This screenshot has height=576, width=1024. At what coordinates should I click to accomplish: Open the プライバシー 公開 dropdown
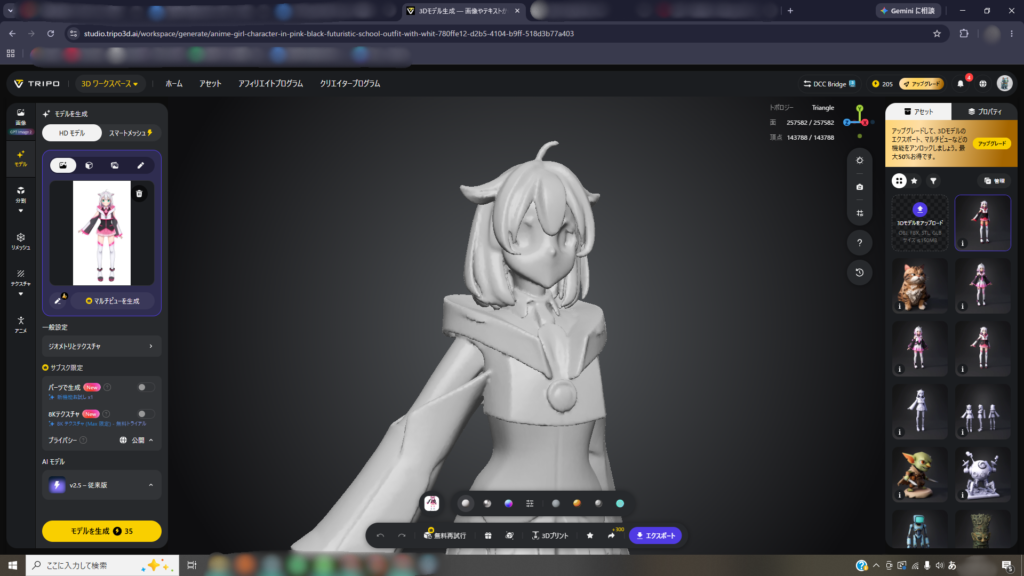point(136,440)
